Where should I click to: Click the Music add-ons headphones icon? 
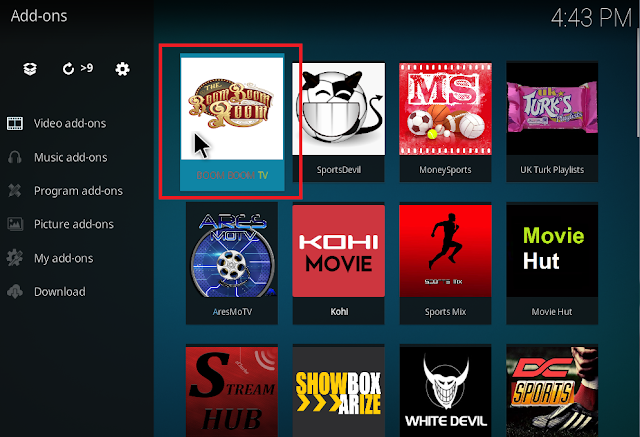tap(15, 157)
